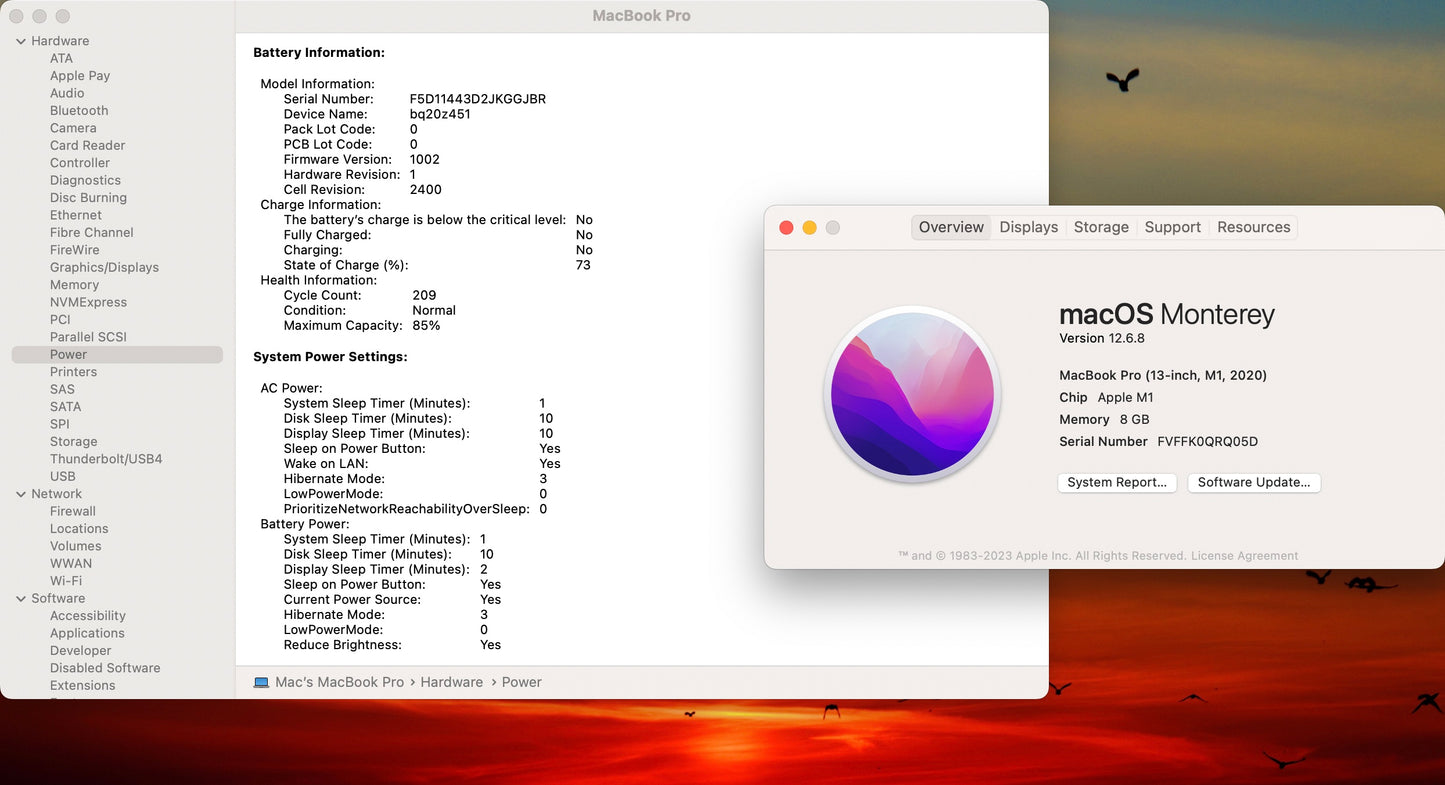1445x785 pixels.
Task: Click battery serial number F5D11443D2JKGGJBR
Action: point(478,99)
